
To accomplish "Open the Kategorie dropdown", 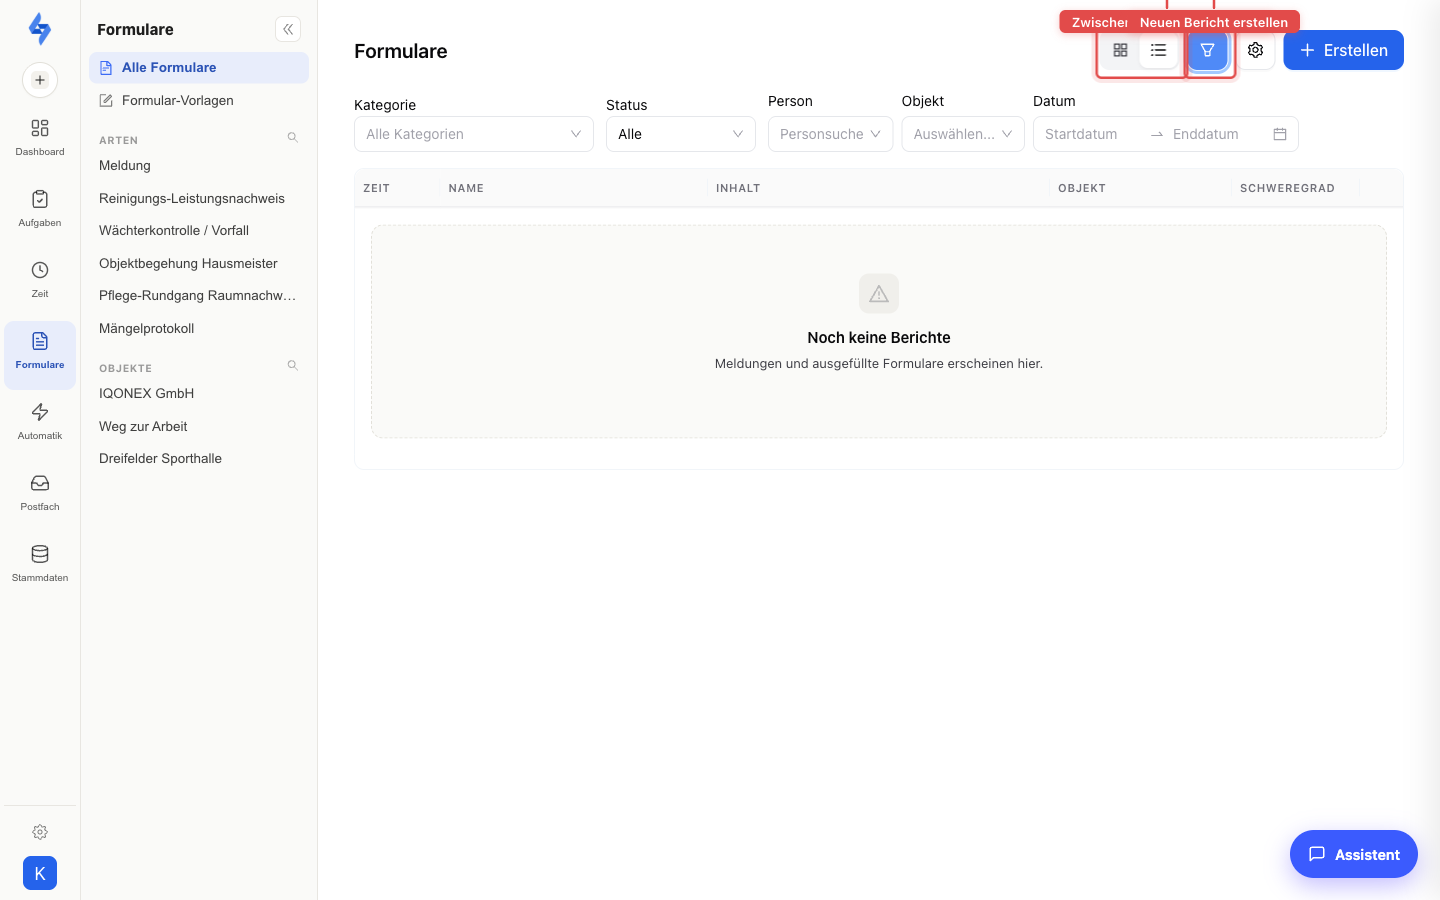I will pos(474,134).
